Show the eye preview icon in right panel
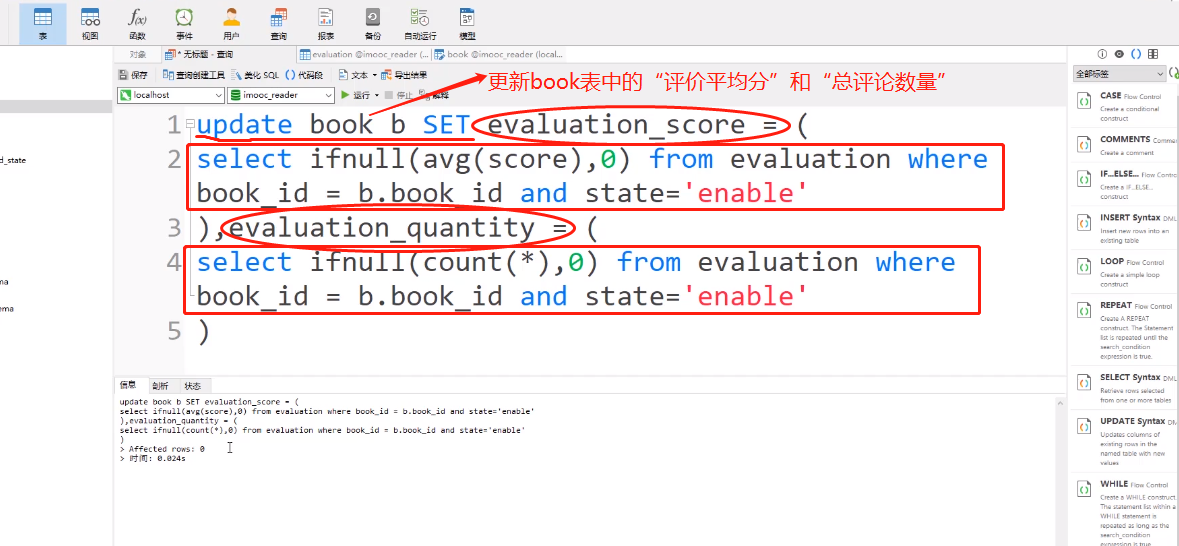The image size is (1179, 546). [x=1119, y=54]
